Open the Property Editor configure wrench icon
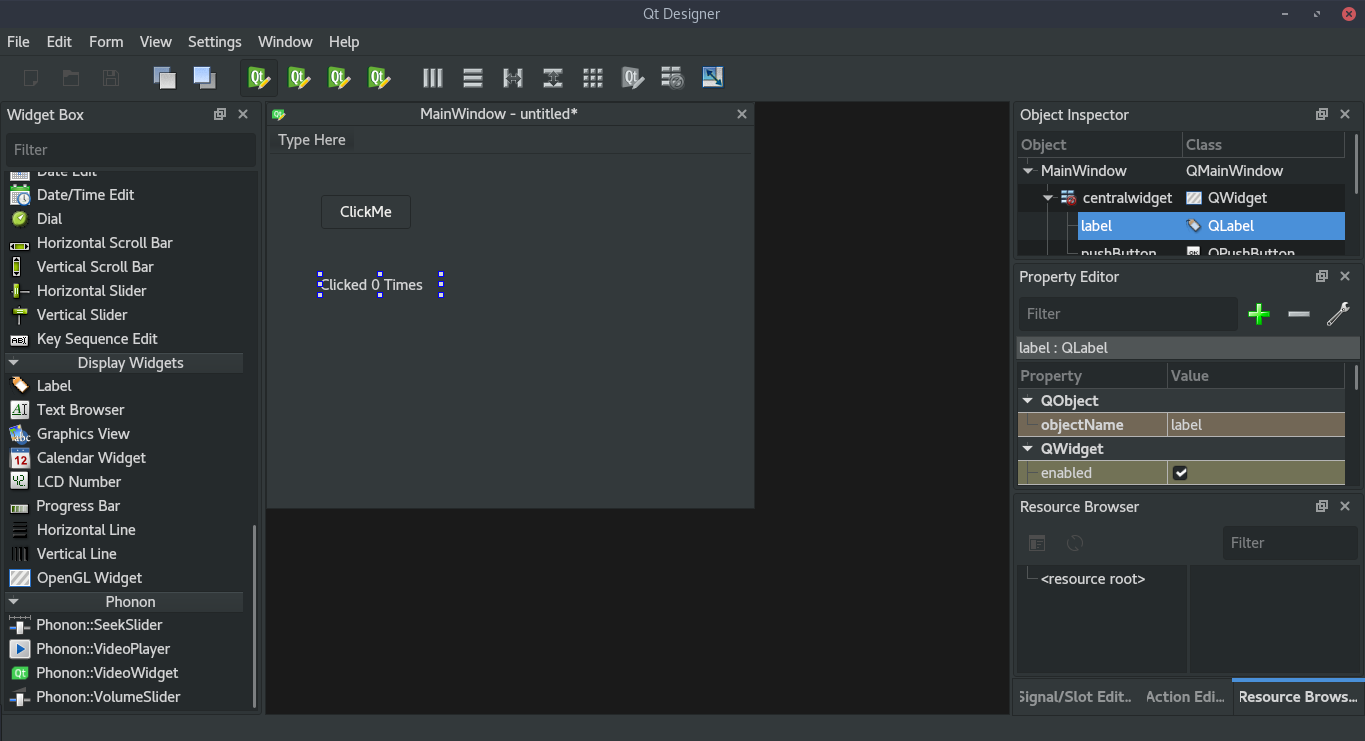 coord(1338,313)
